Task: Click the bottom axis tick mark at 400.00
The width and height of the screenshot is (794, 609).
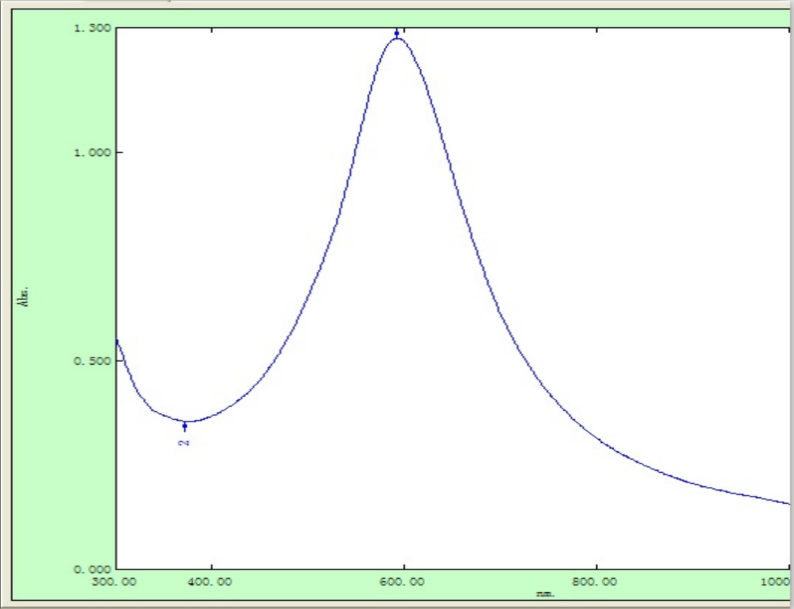Action: click(211, 565)
